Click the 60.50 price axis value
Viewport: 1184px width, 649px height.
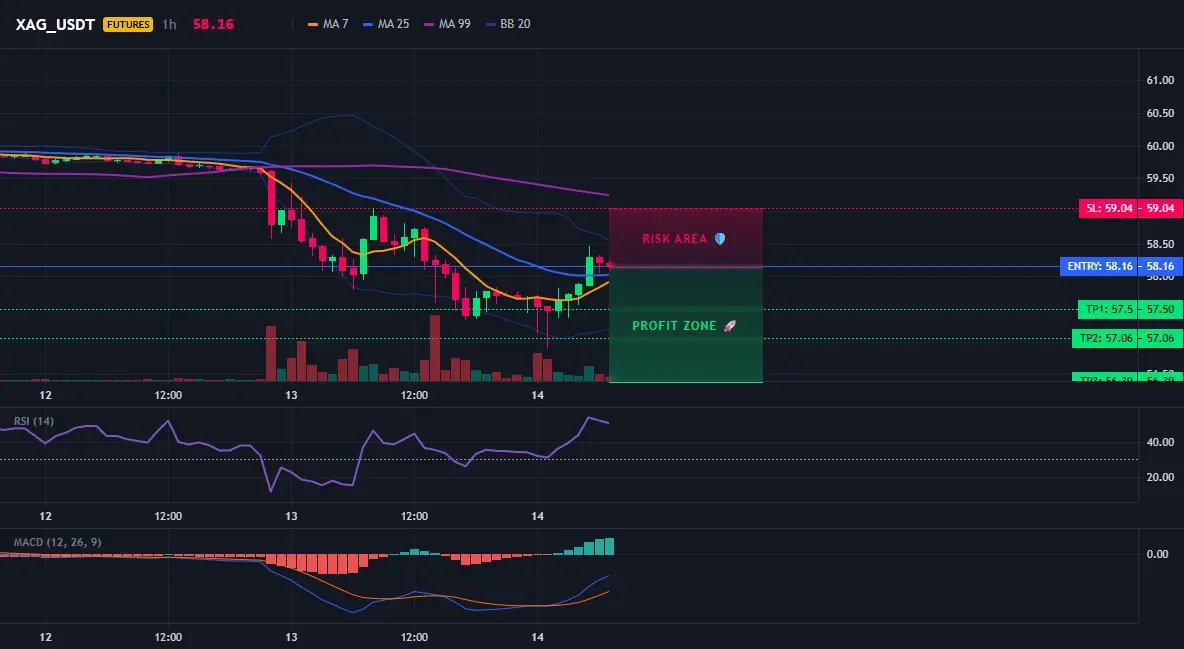[1160, 113]
